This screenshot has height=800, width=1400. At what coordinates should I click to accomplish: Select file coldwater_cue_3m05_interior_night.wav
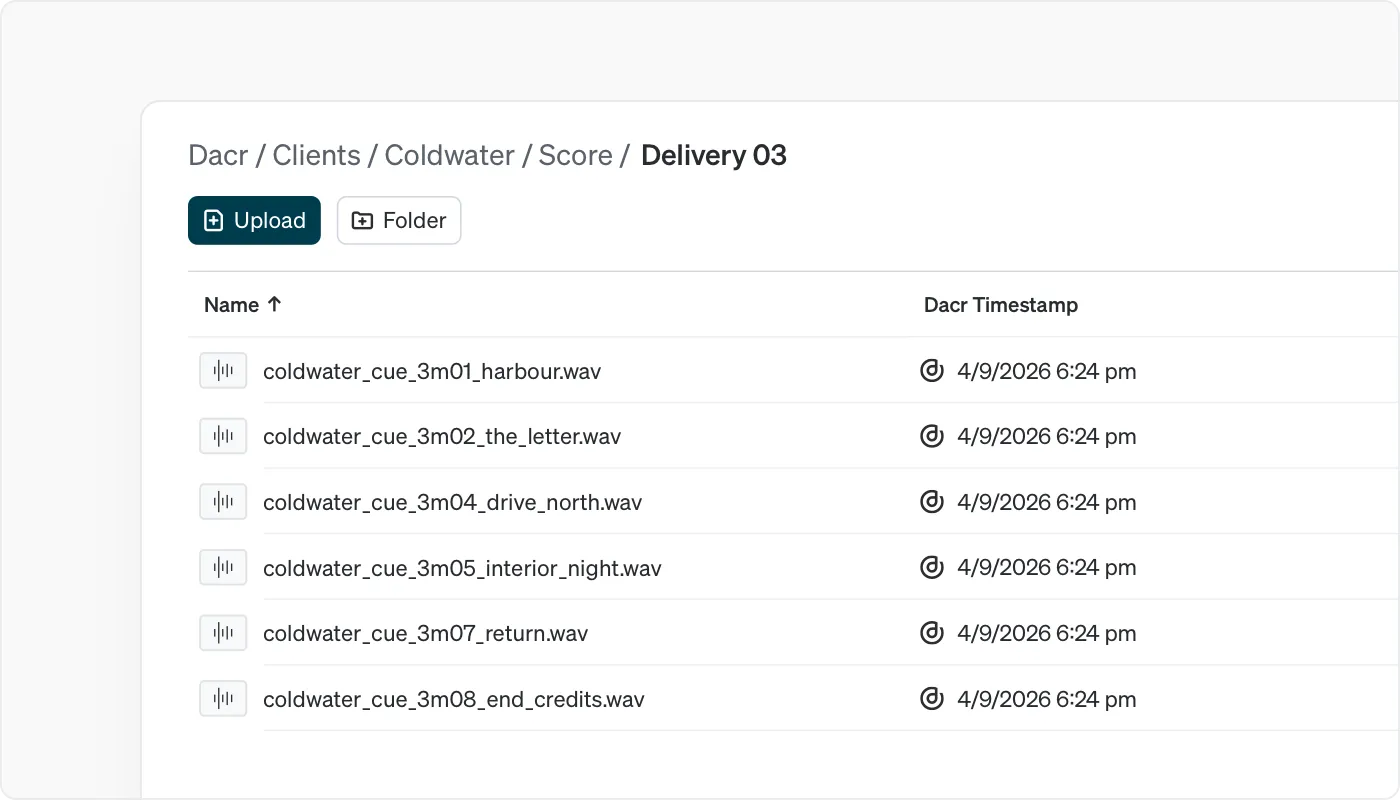[x=462, y=569]
